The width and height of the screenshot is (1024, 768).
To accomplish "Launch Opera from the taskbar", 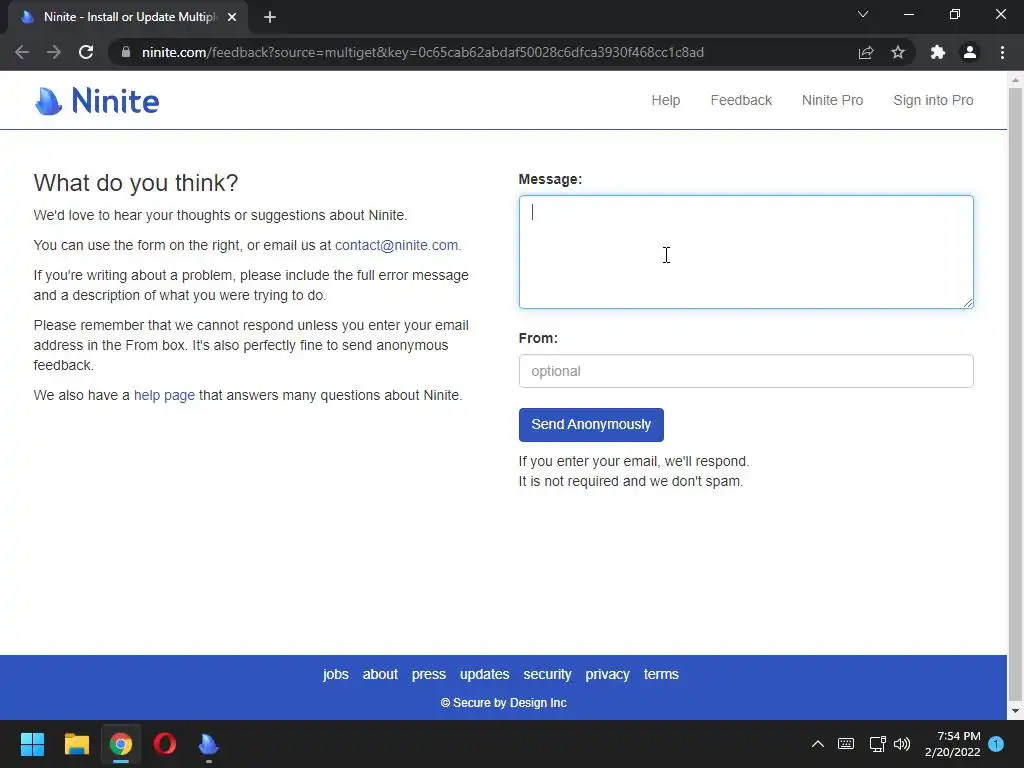I will tap(165, 744).
